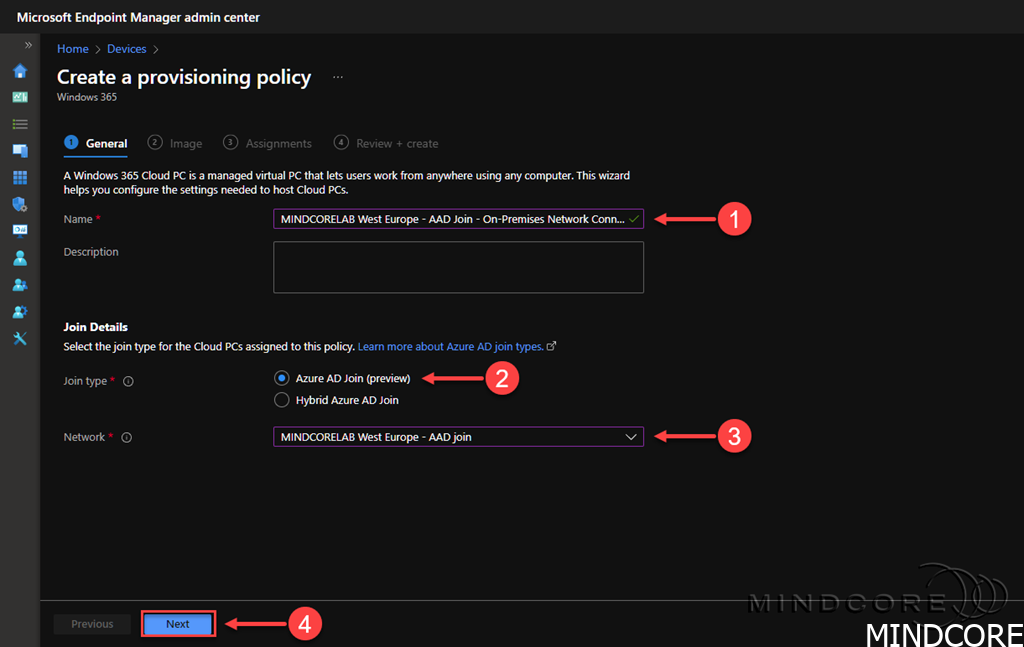Open Apps grid icon in sidebar

(x=19, y=177)
